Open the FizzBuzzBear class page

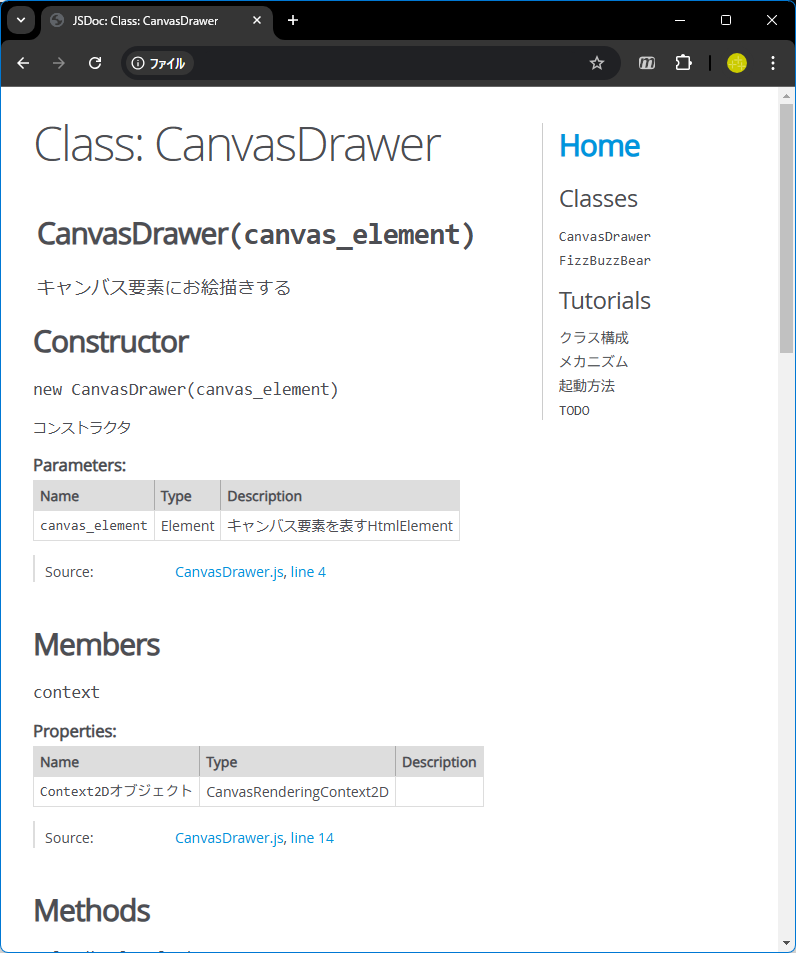[604, 261]
